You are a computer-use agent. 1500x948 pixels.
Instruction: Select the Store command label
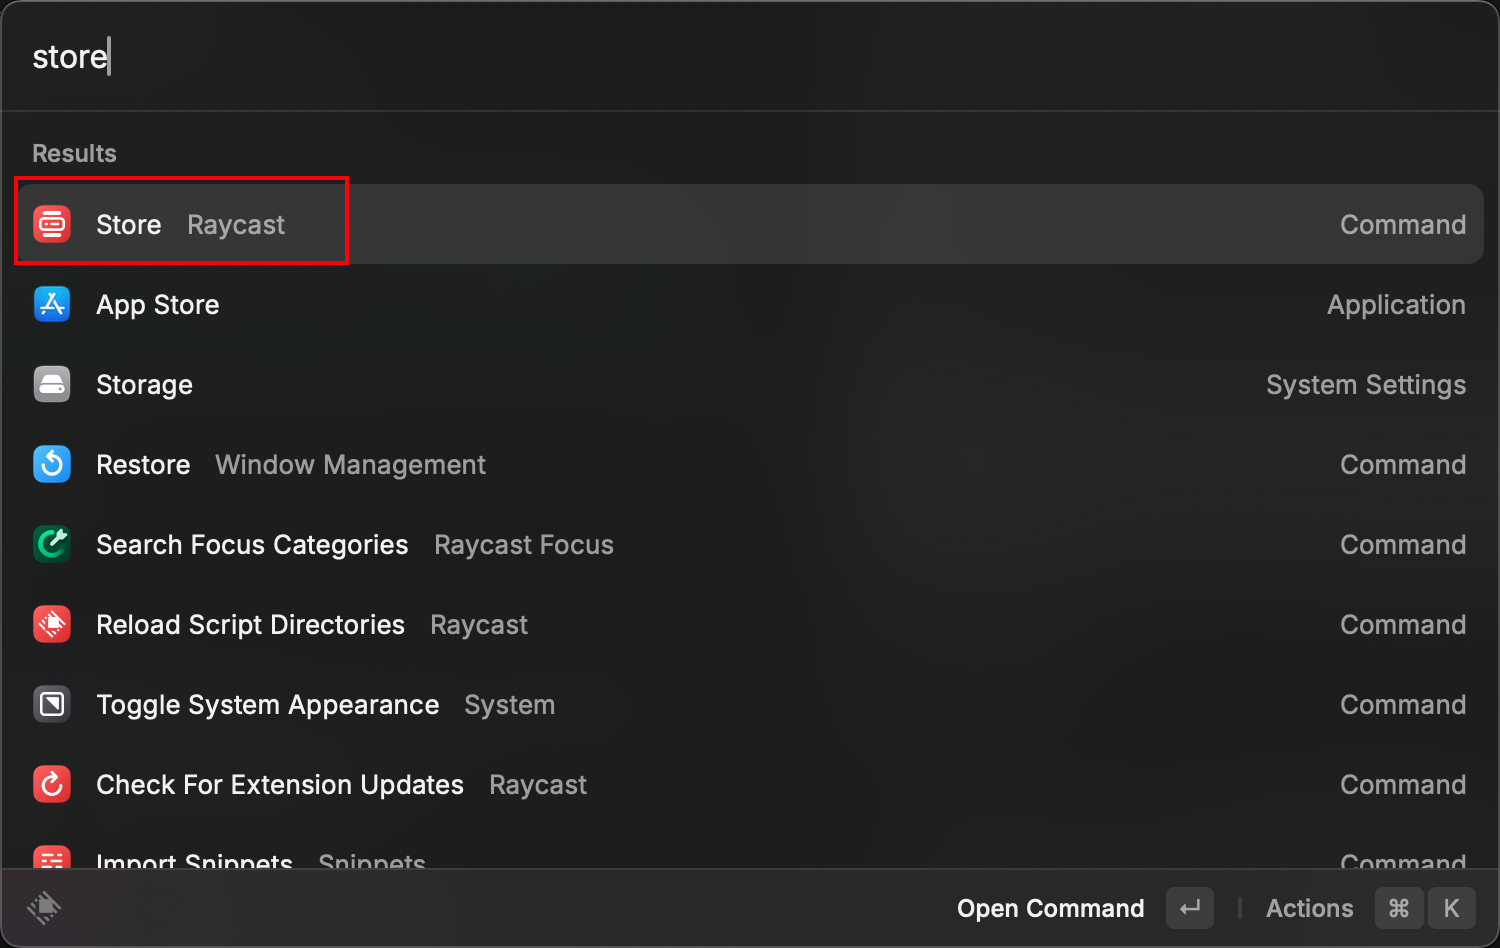pyautogui.click(x=129, y=225)
